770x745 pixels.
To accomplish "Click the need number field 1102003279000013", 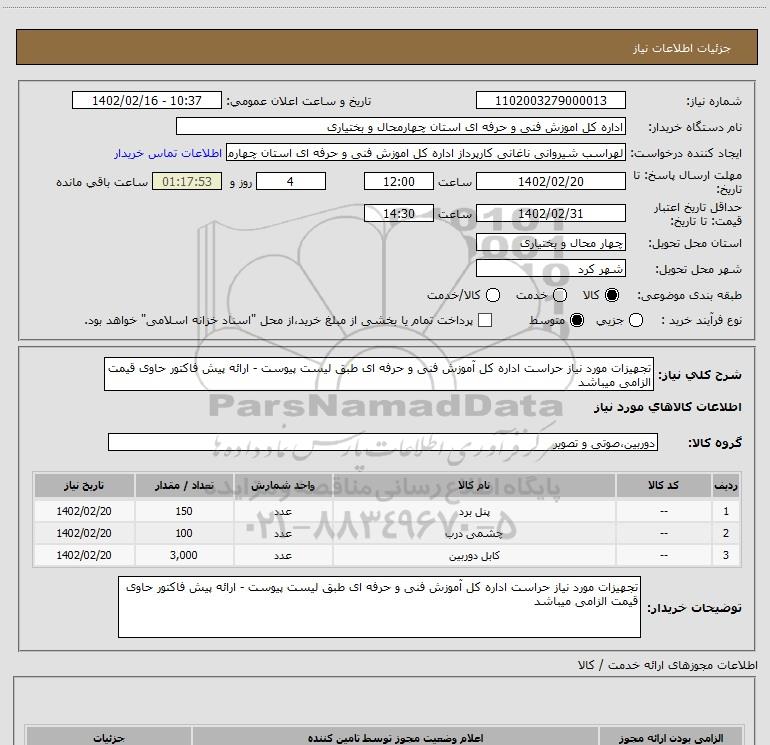I will (550, 100).
